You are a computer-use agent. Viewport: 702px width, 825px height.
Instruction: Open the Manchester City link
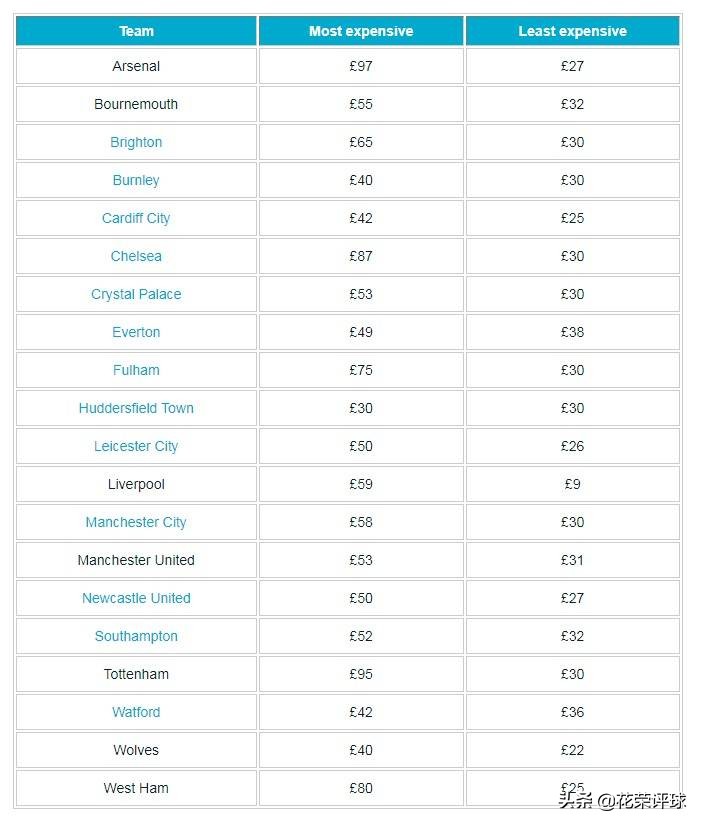click(x=136, y=522)
